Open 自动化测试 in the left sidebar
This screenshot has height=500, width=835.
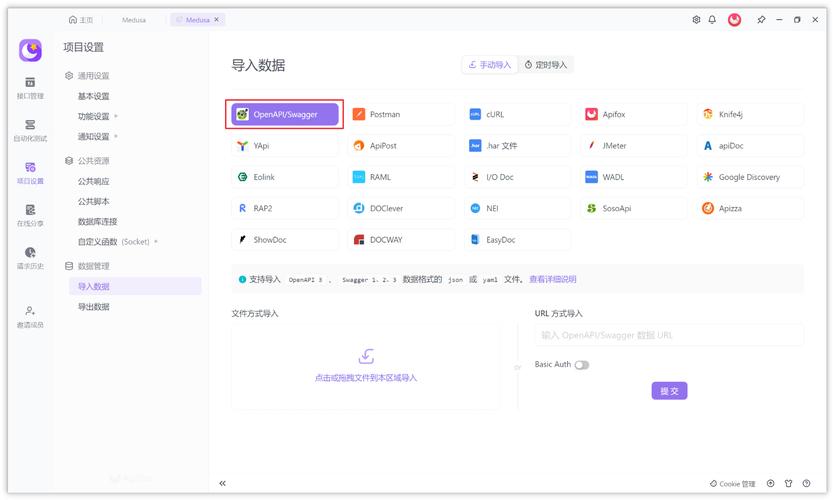[30, 131]
